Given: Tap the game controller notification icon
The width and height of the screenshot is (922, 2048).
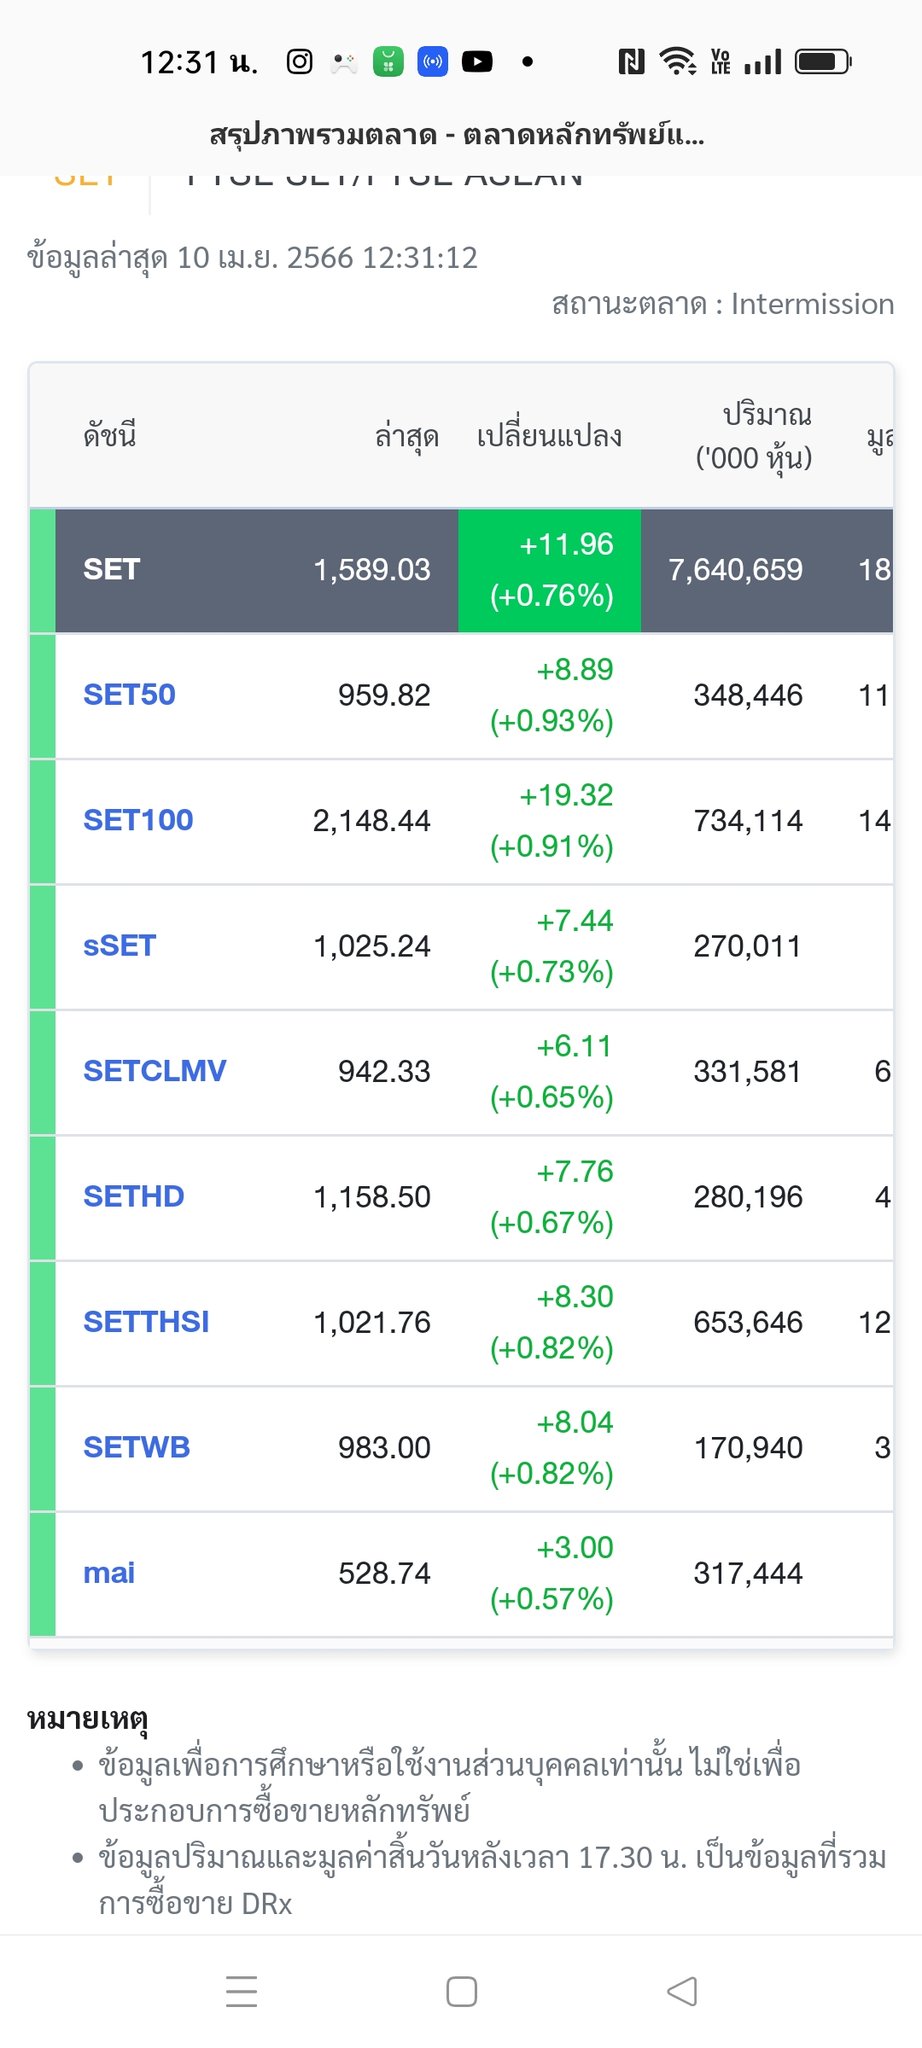Looking at the screenshot, I should pos(344,62).
